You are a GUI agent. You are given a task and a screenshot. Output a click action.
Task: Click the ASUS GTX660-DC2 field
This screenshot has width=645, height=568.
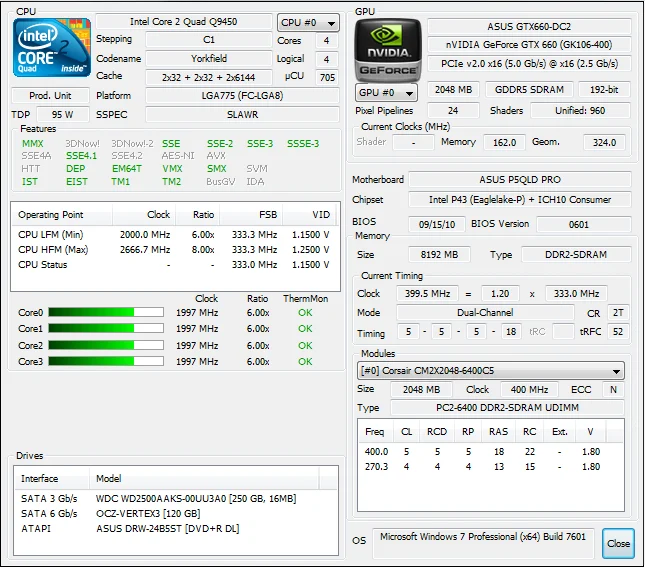coord(529,27)
